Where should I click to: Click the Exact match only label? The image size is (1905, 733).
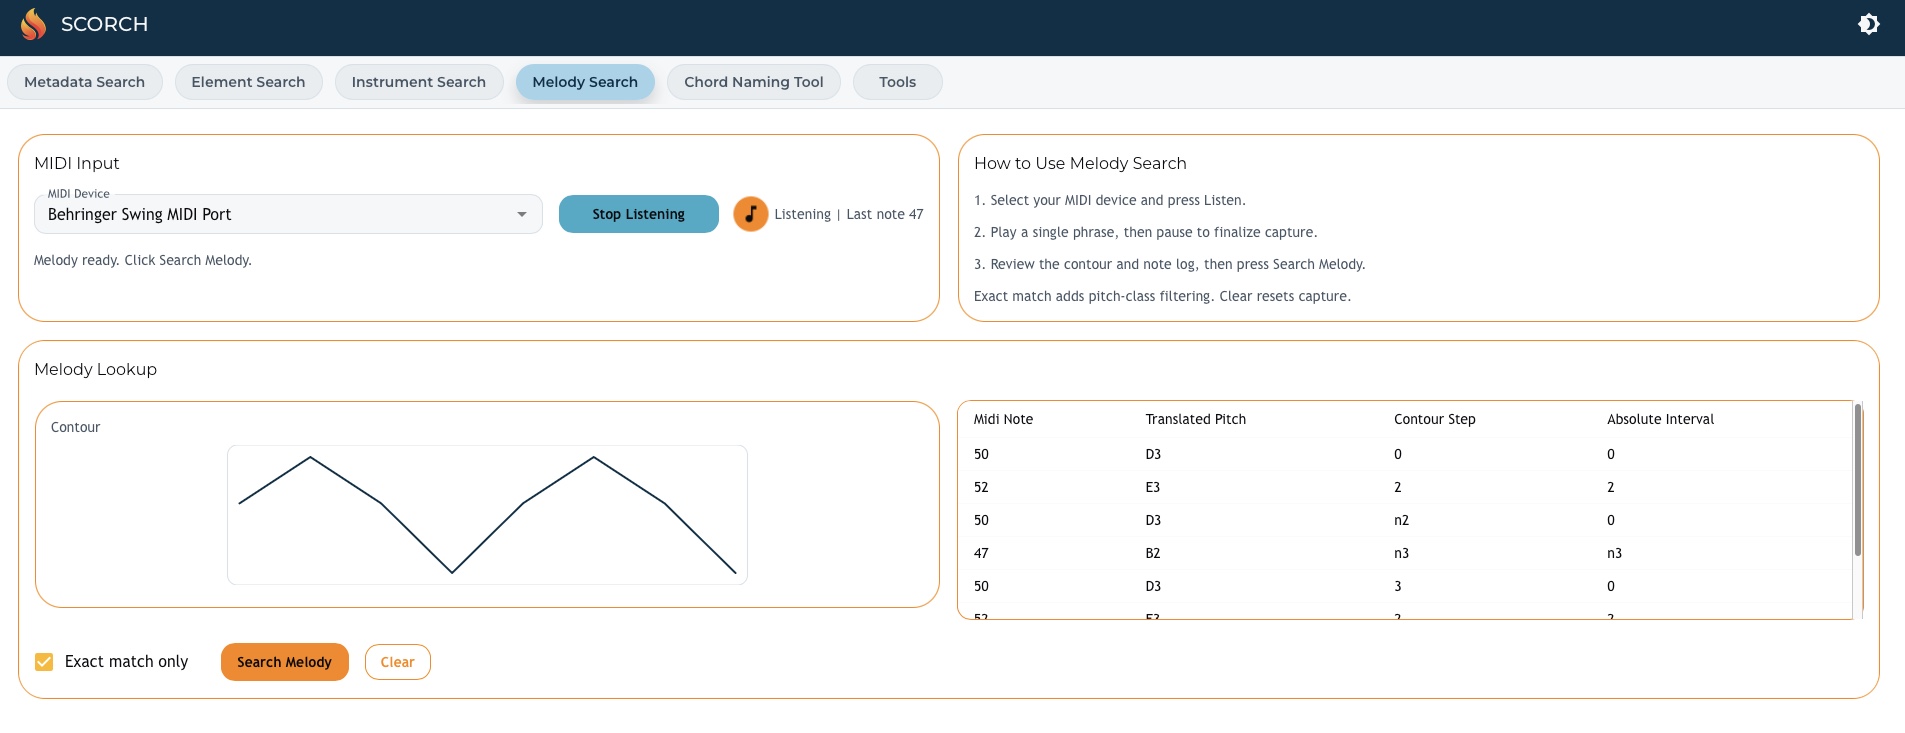click(x=126, y=661)
